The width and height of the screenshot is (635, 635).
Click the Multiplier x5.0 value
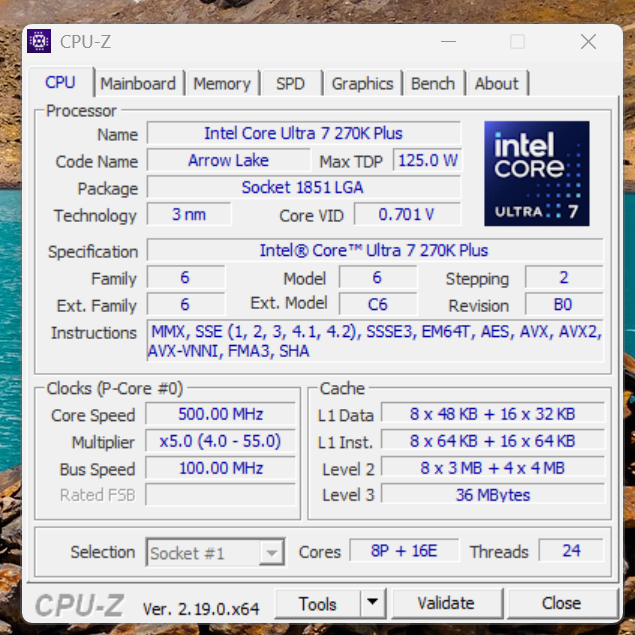point(221,441)
